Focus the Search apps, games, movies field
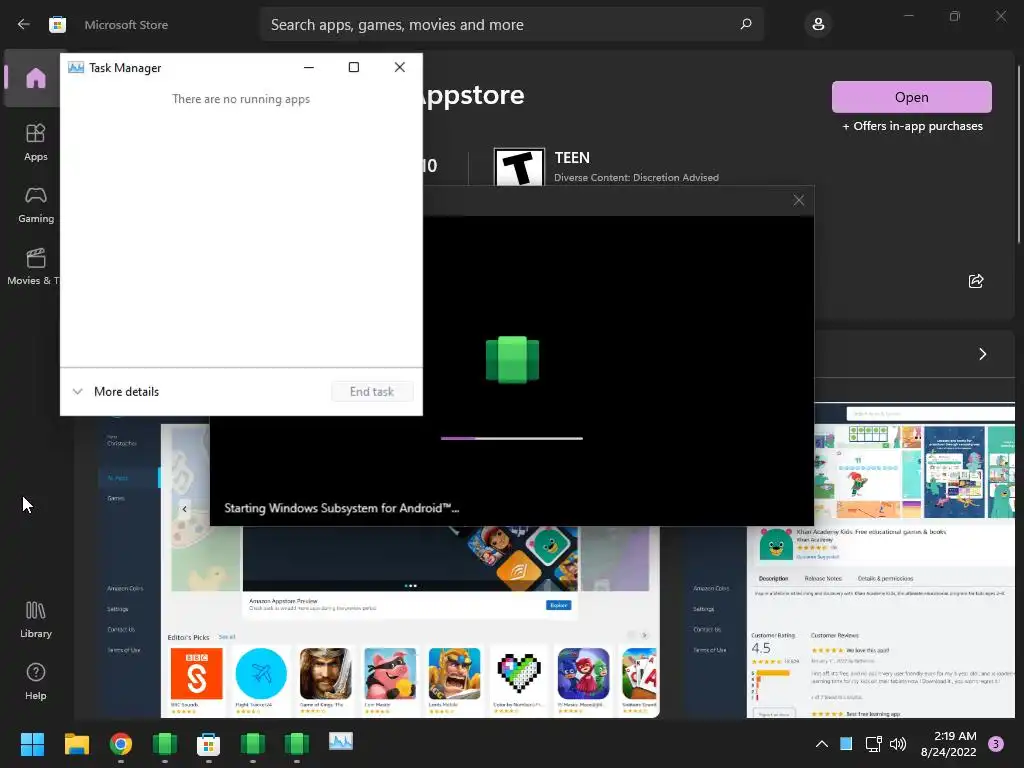 click(511, 25)
